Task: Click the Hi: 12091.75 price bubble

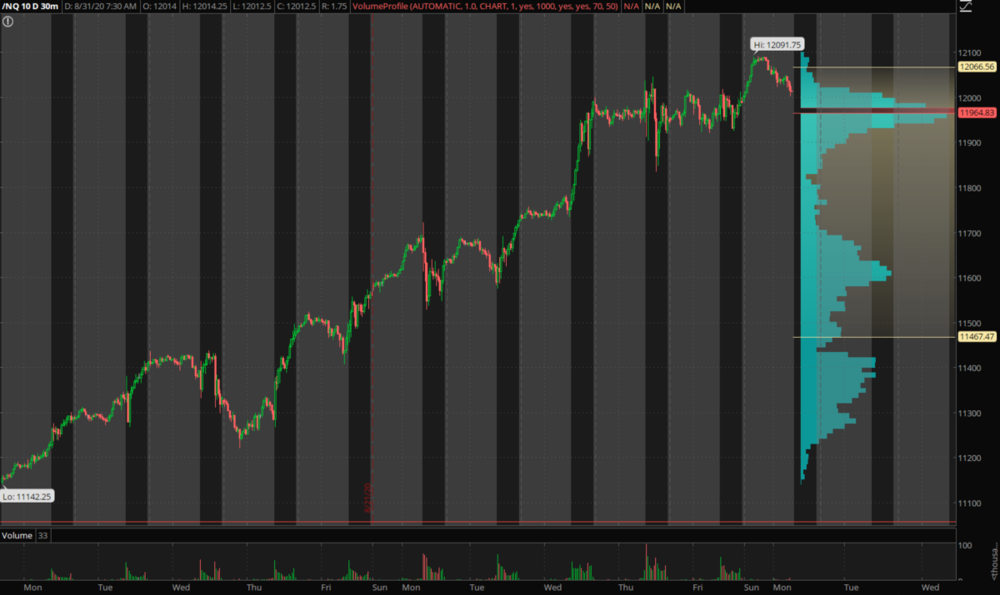Action: 777,44
